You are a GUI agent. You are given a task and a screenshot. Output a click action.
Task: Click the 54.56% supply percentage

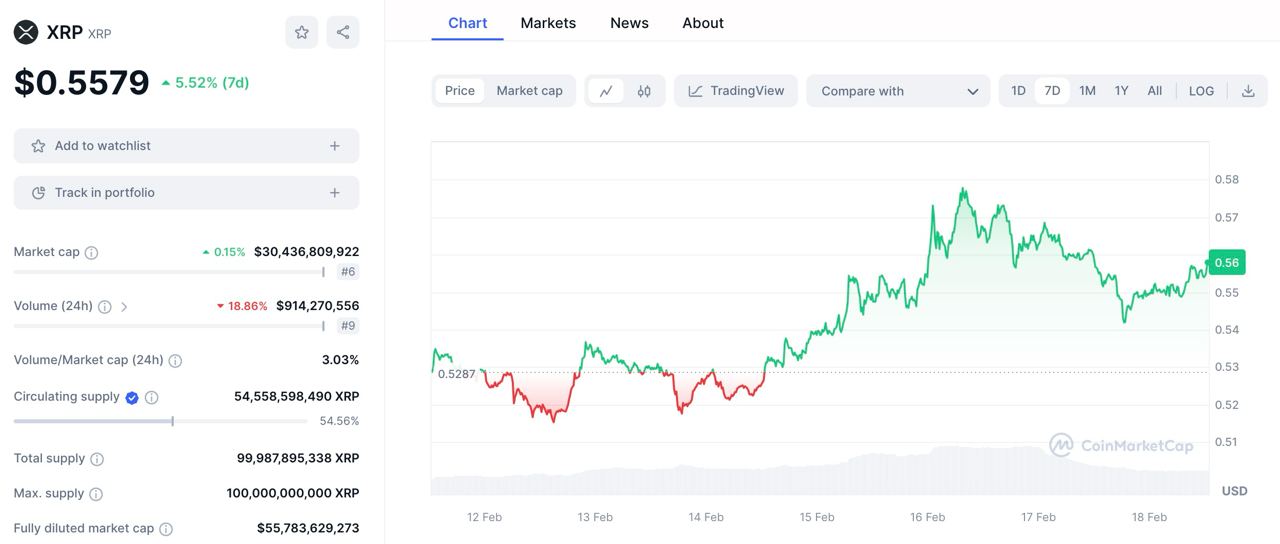[x=339, y=421]
